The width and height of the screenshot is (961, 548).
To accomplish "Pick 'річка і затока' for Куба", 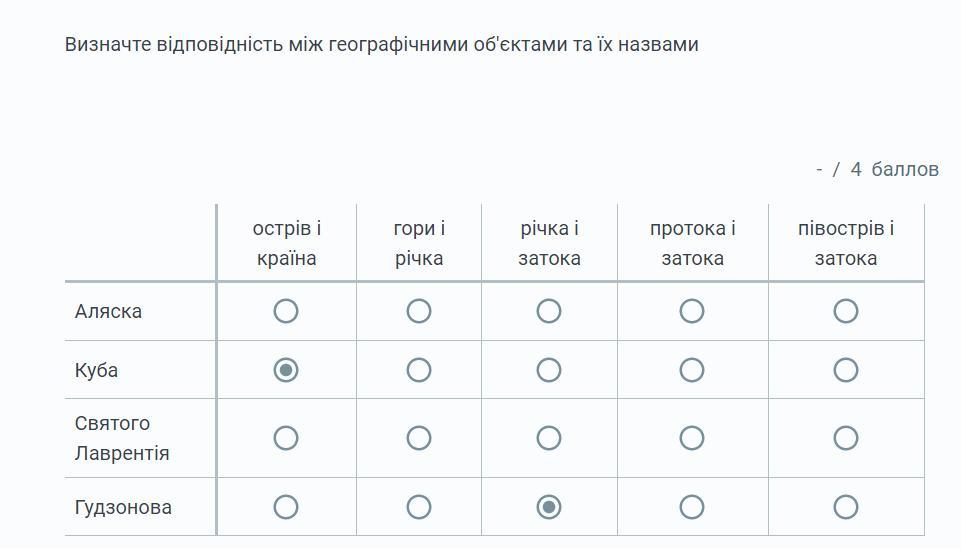I will click(549, 370).
